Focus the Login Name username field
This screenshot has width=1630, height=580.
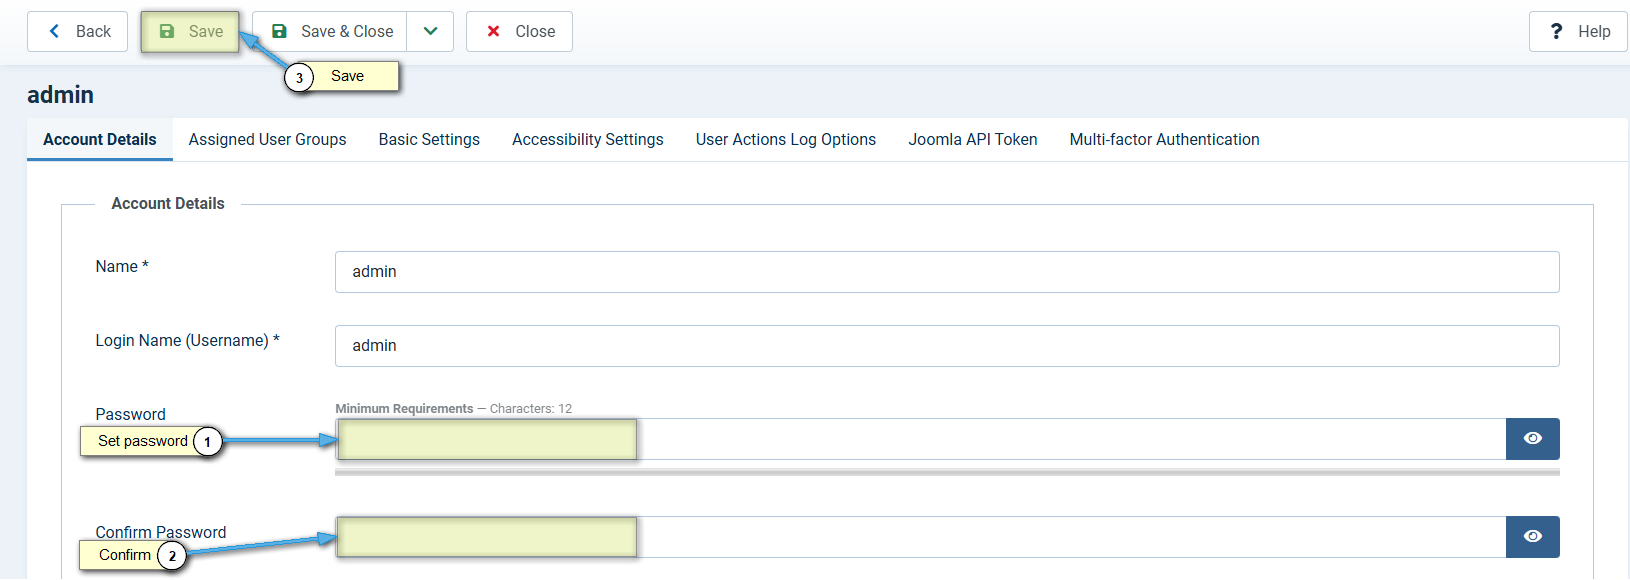[x=946, y=346]
